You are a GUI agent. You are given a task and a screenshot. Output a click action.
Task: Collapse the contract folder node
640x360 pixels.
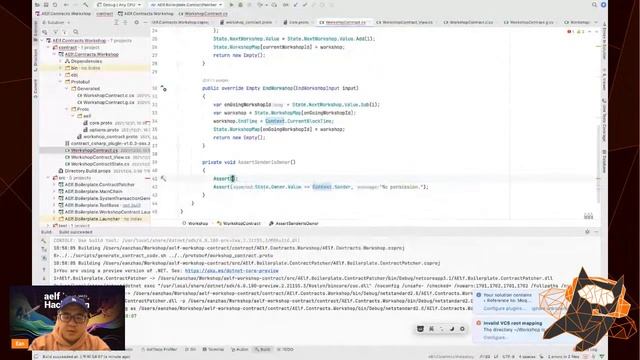(x=48, y=47)
